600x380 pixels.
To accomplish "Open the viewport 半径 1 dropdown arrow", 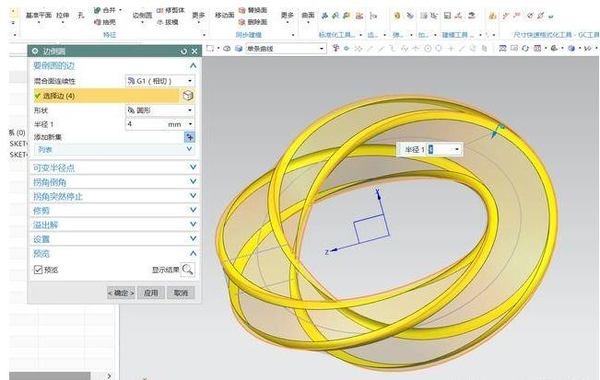I will tap(457, 150).
